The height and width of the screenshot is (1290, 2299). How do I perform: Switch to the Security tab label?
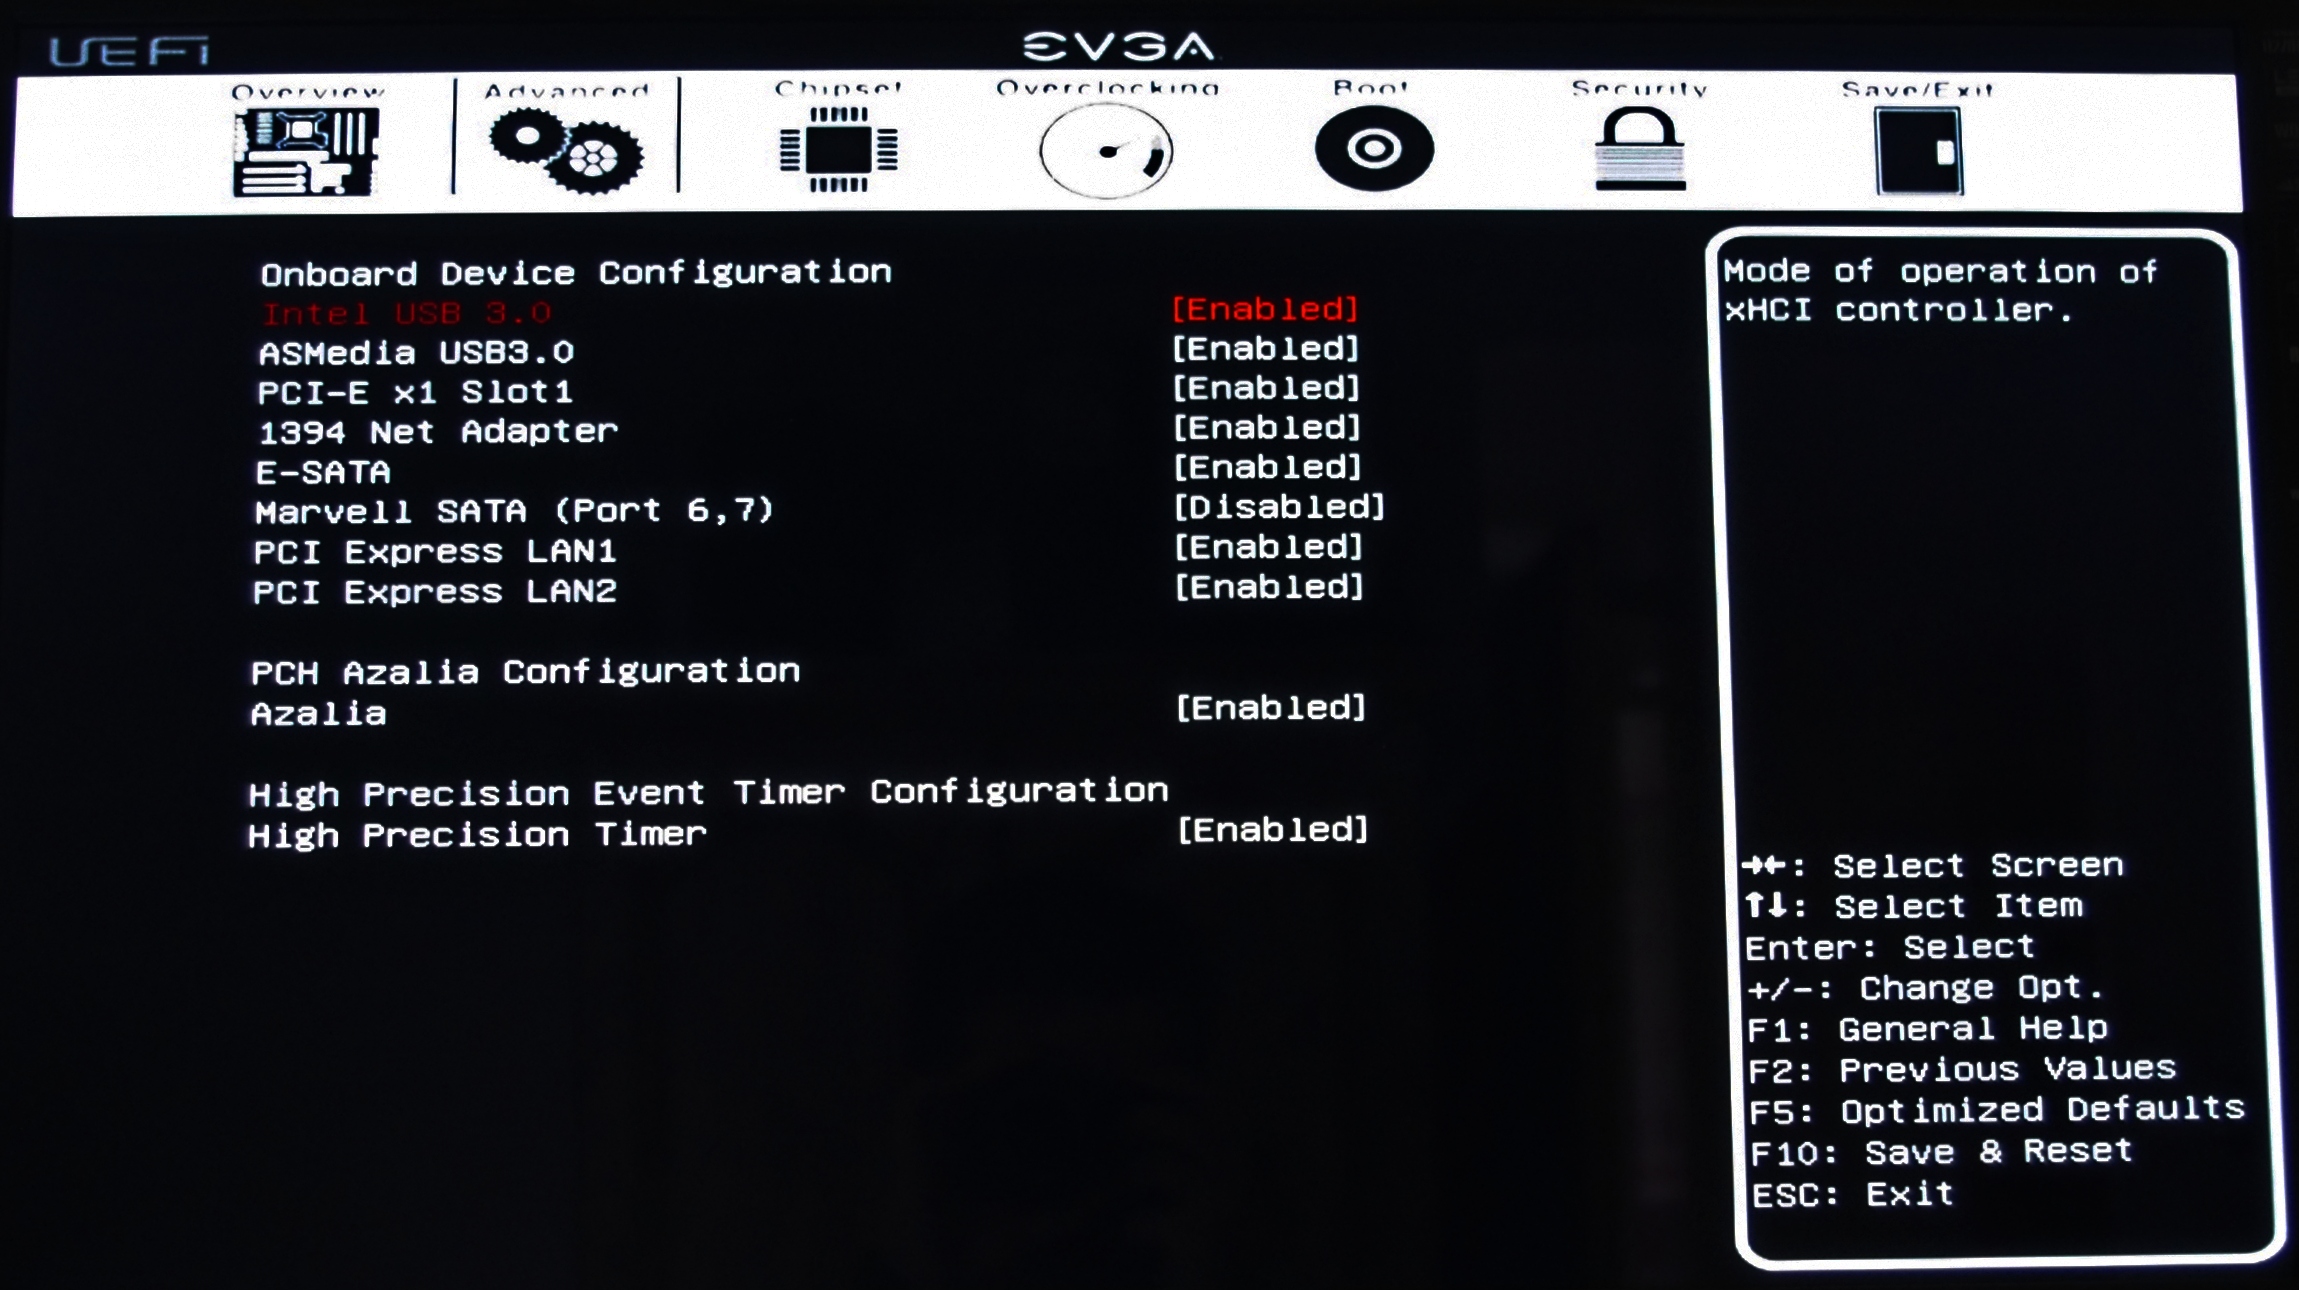tap(1639, 88)
